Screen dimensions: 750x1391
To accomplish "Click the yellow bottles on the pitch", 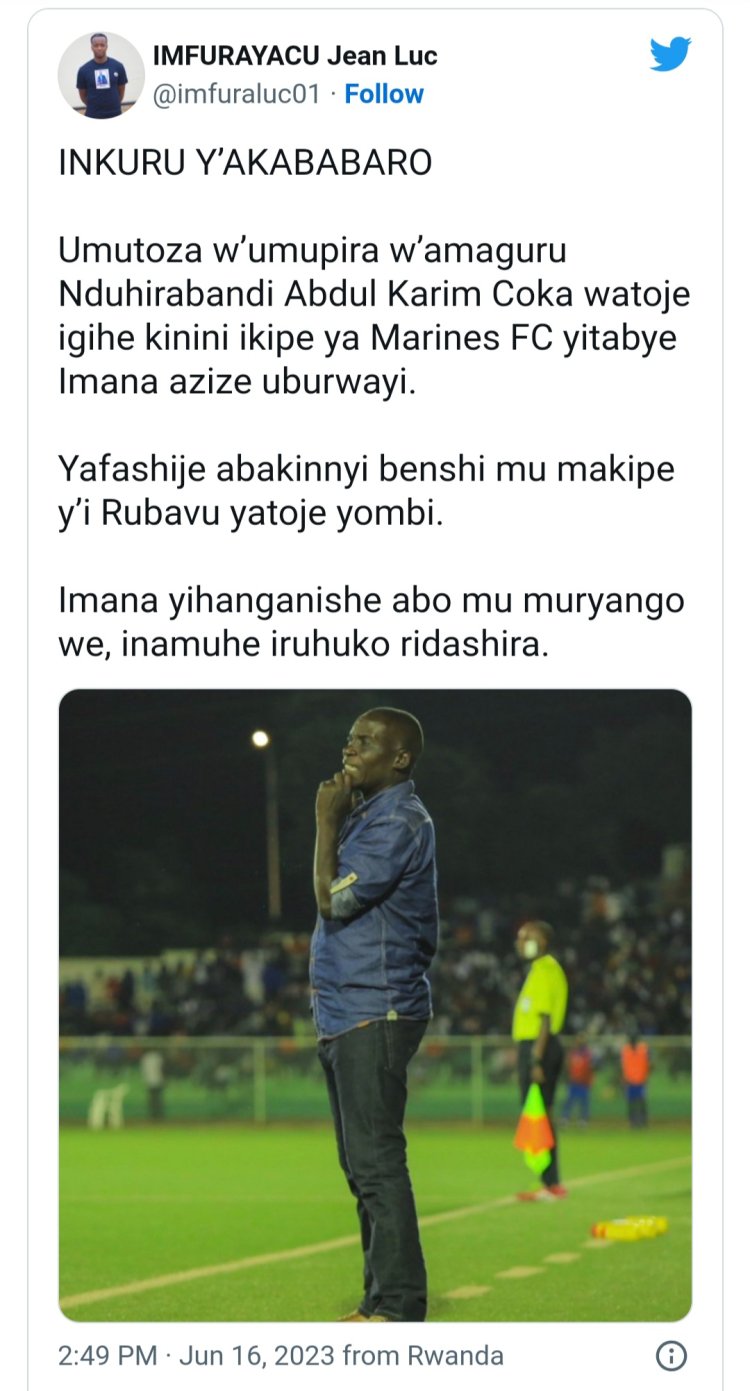I will [x=629, y=1227].
